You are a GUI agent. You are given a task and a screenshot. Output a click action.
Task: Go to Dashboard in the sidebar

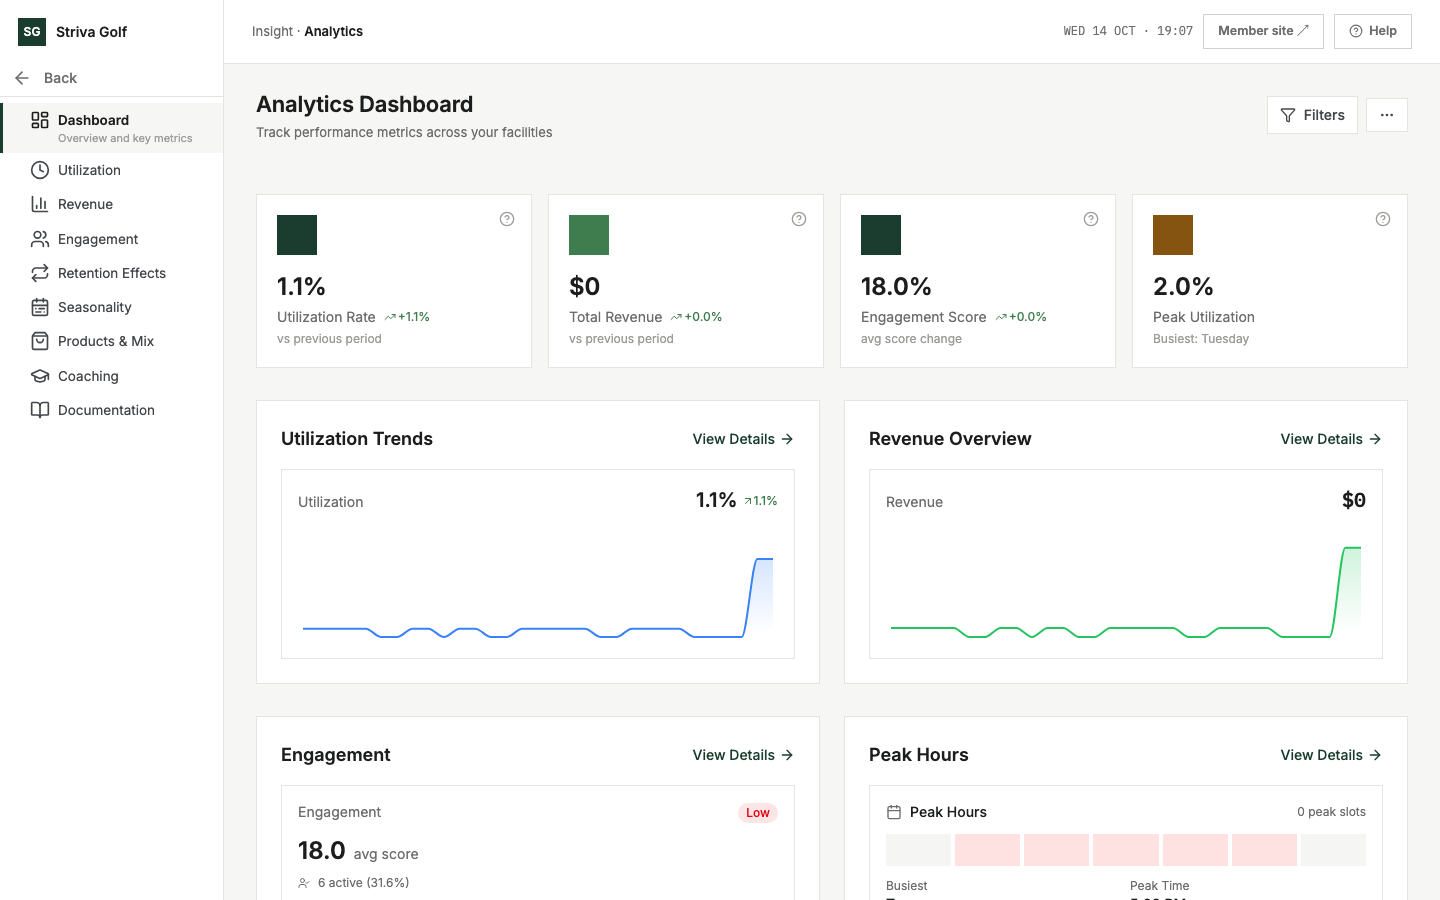[112, 128]
